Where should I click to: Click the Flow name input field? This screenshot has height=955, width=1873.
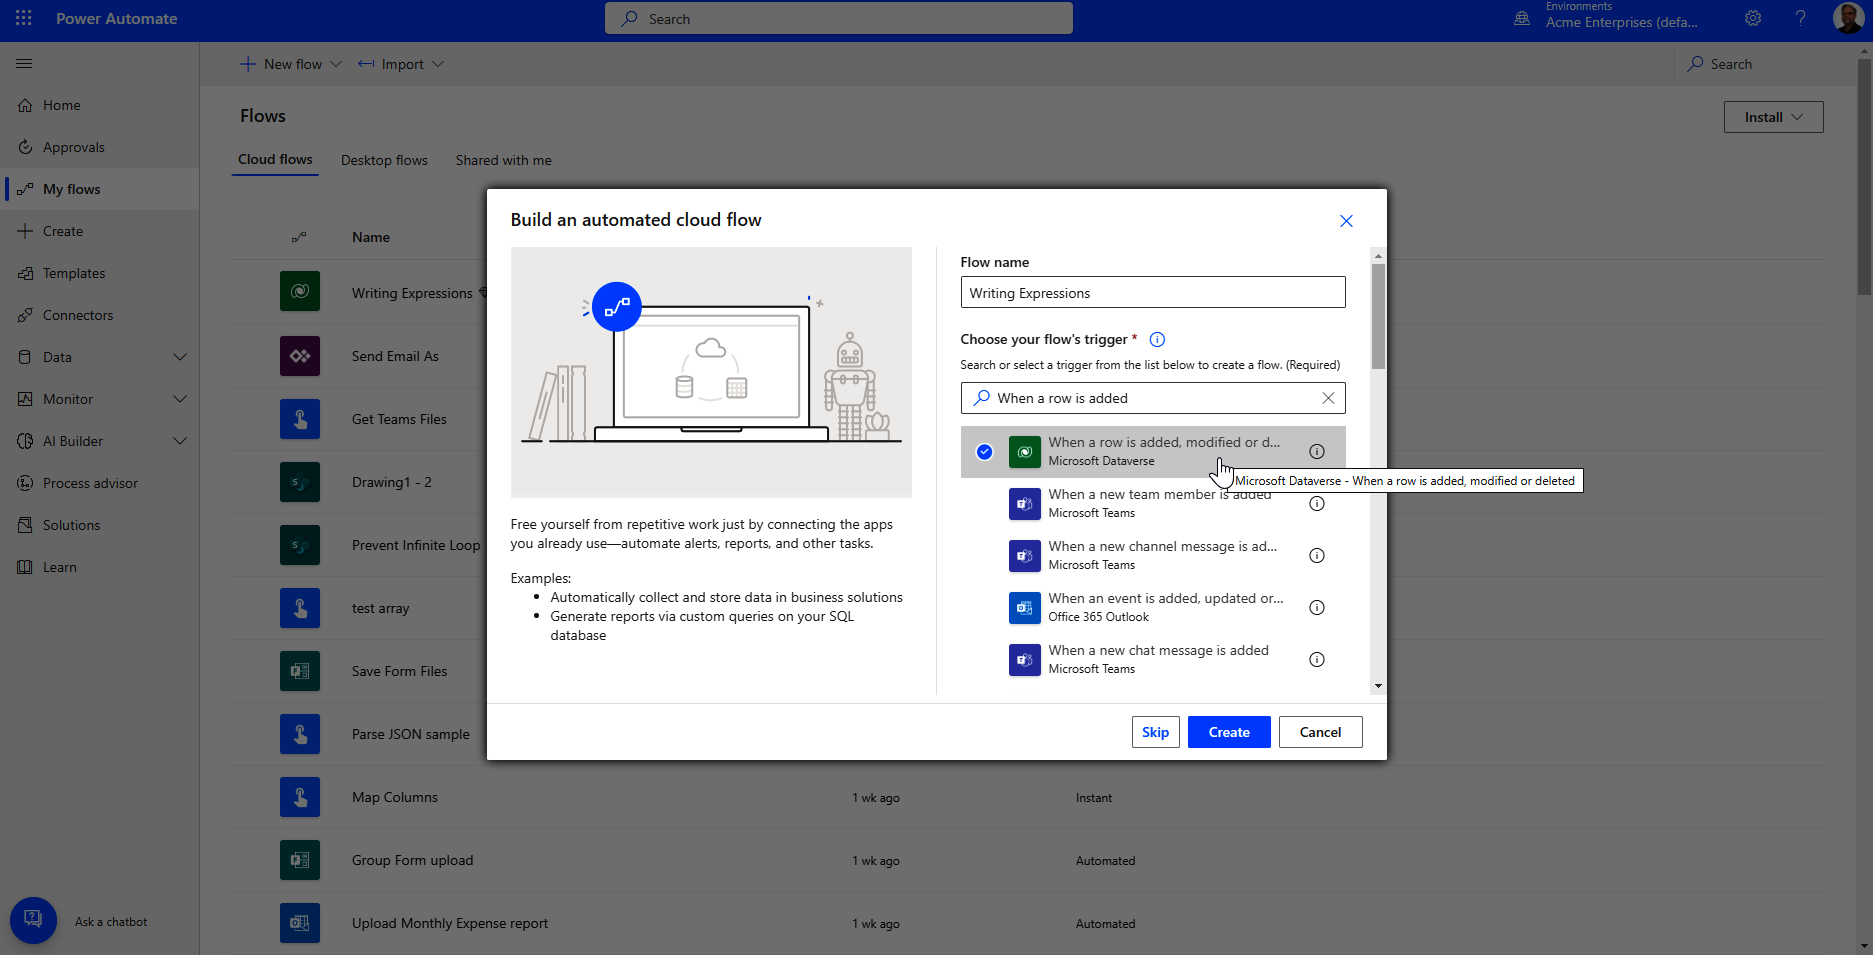(x=1153, y=292)
